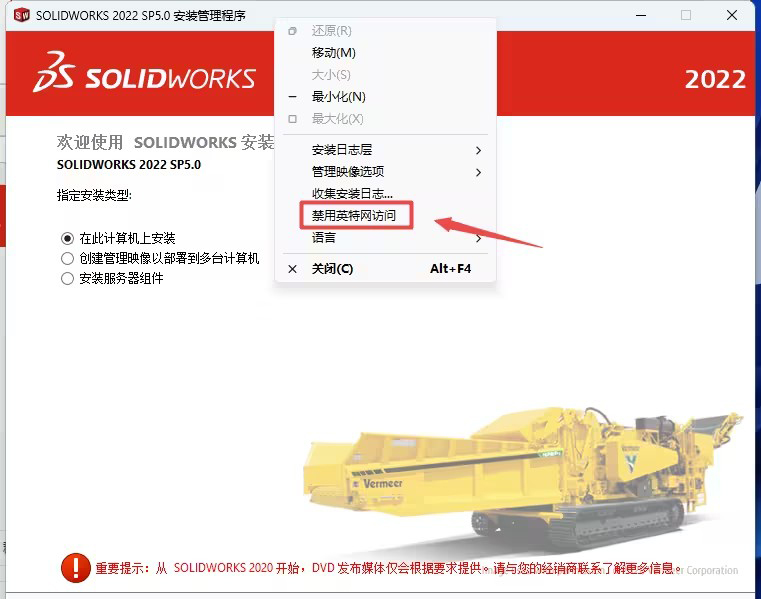This screenshot has height=599, width=761.
Task: Choose 禁用英特网访问 menu entry
Action: [x=385, y=216]
